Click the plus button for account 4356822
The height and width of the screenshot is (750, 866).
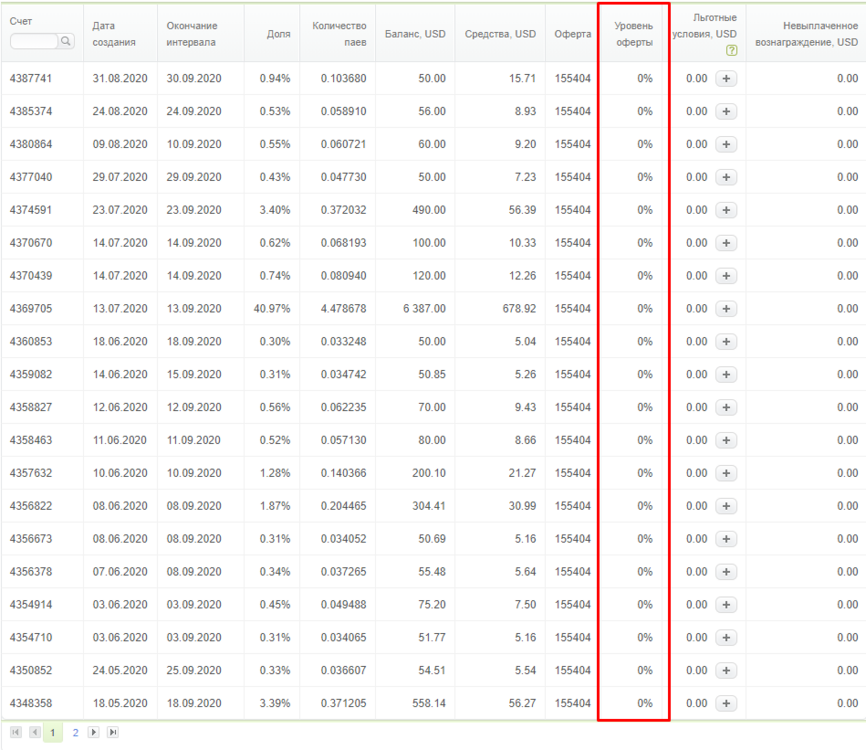(x=726, y=506)
